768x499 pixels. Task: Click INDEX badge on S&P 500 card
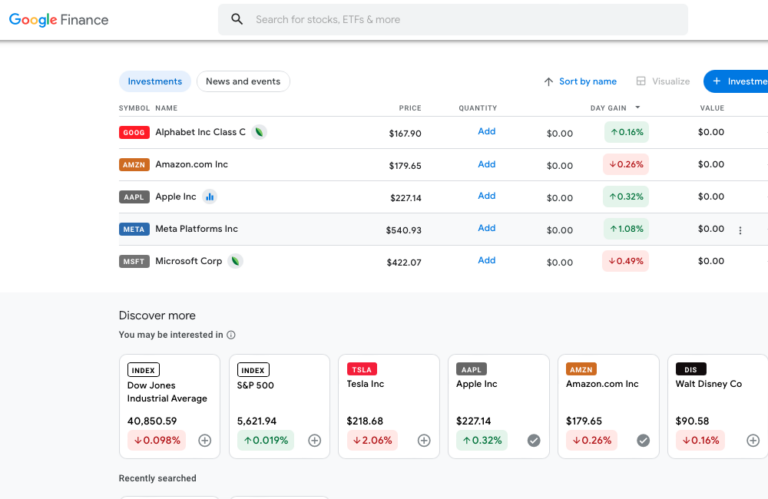click(x=253, y=370)
